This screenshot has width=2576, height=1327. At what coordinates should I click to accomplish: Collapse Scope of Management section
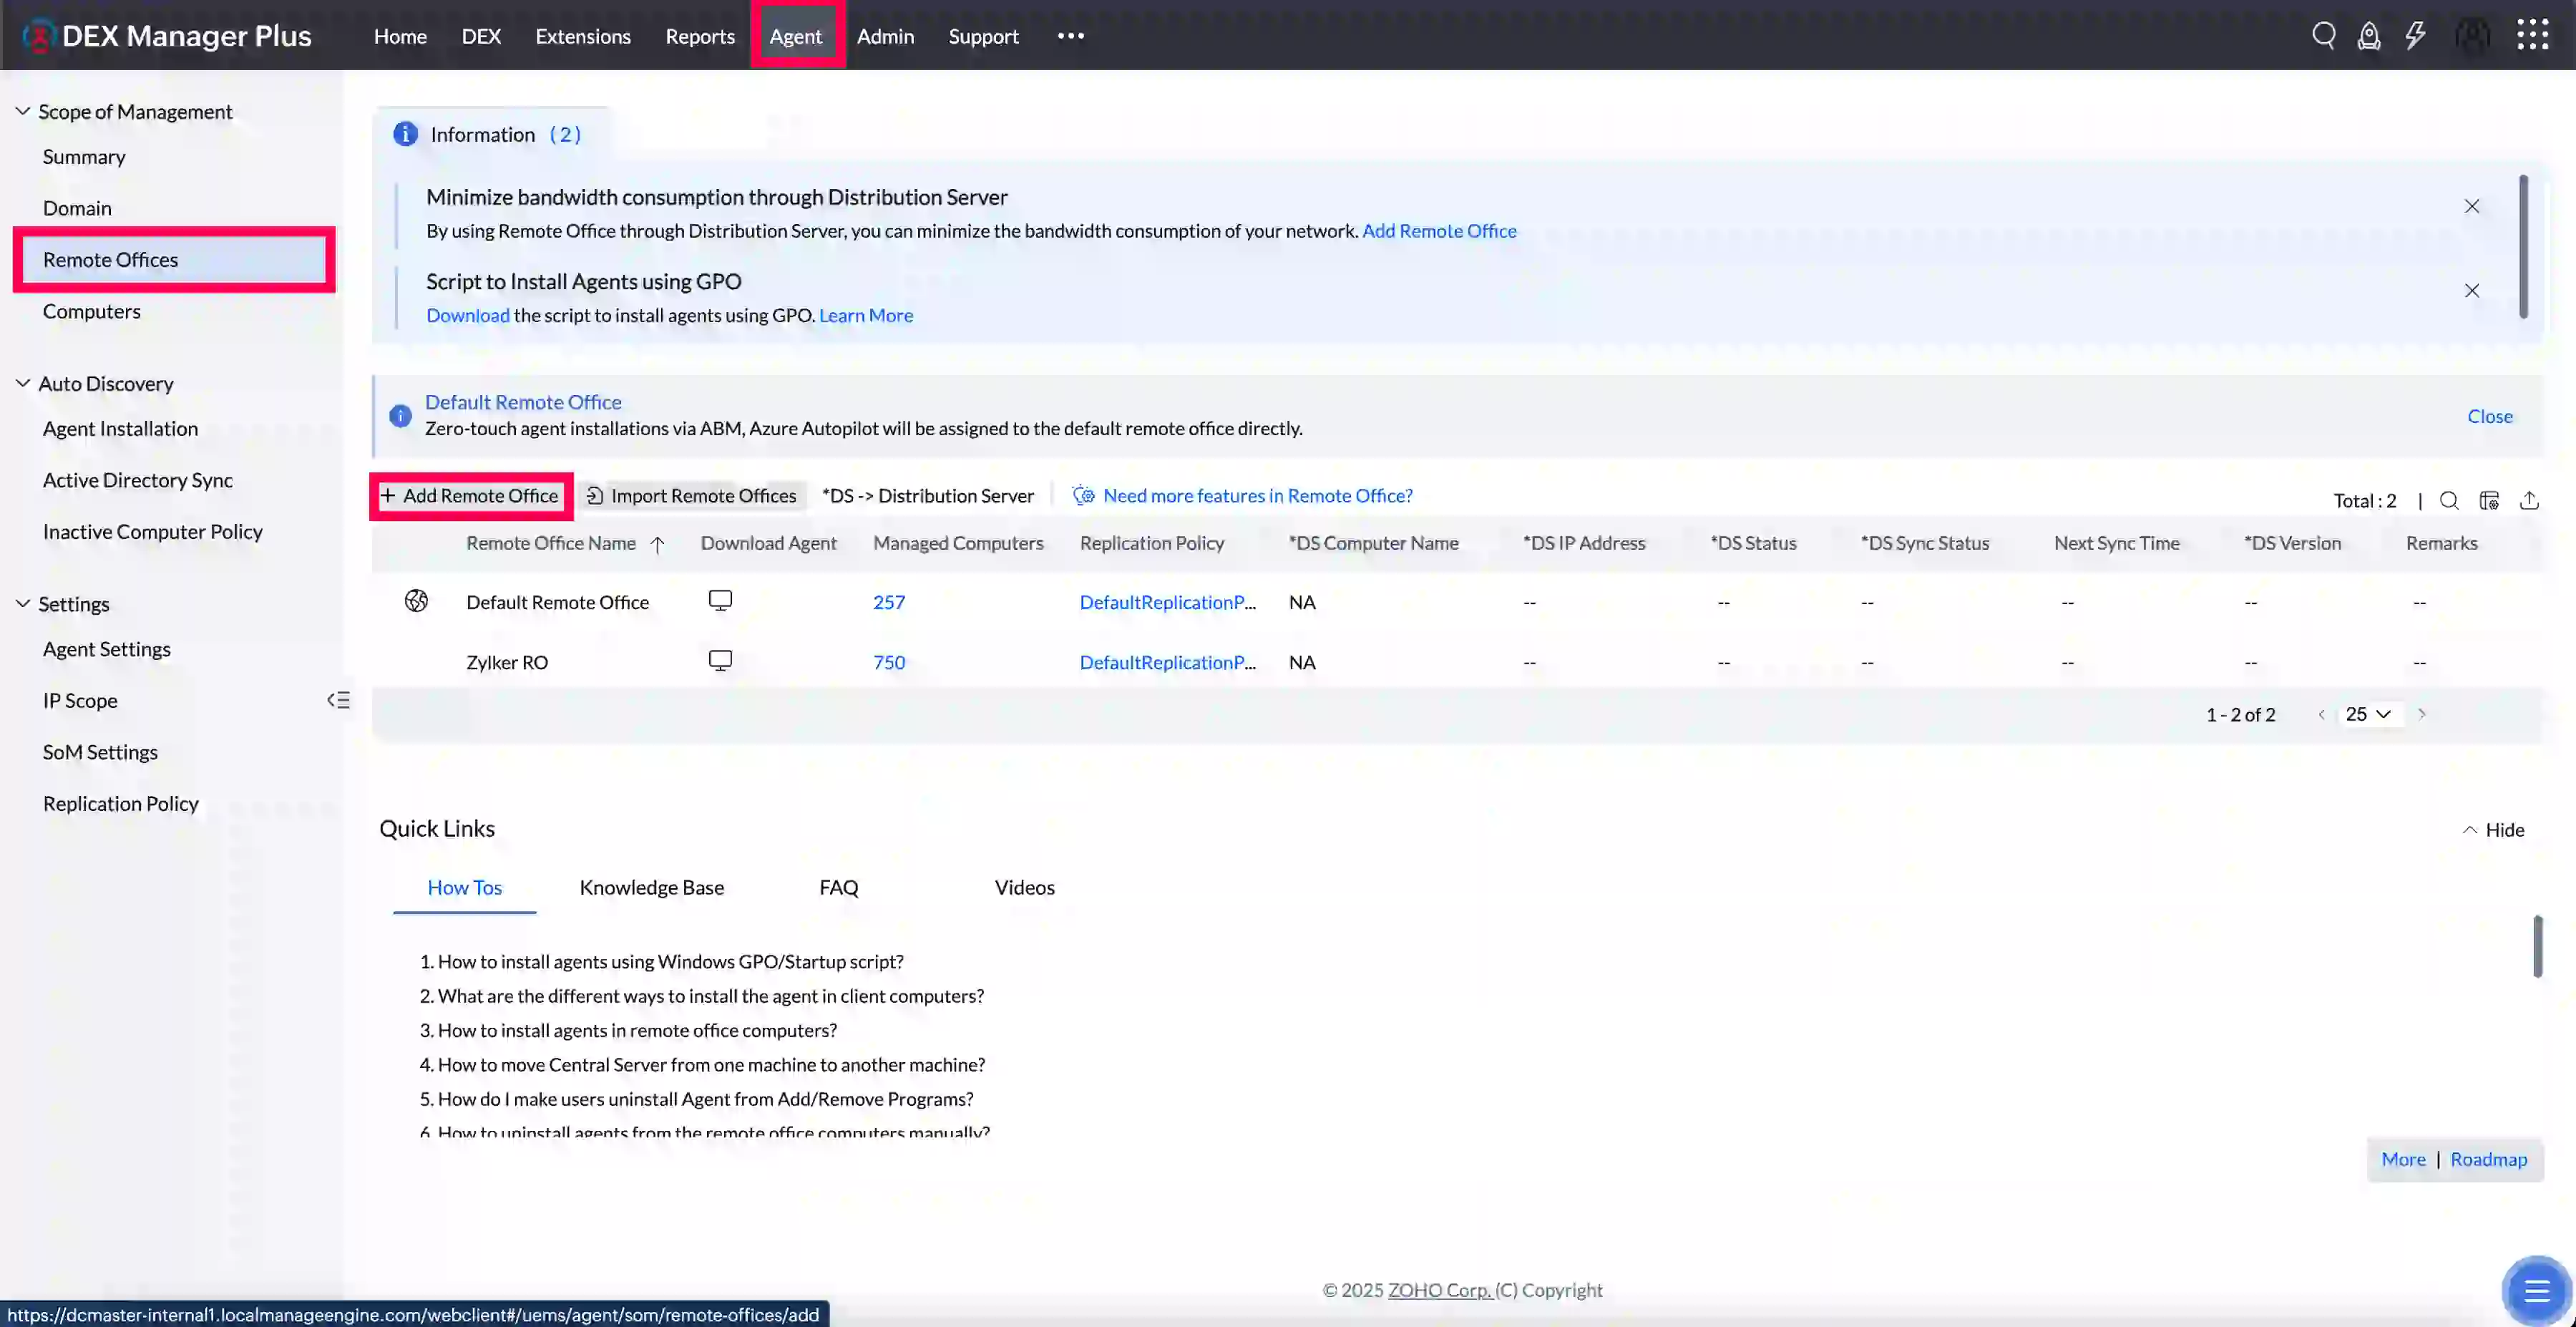point(23,111)
